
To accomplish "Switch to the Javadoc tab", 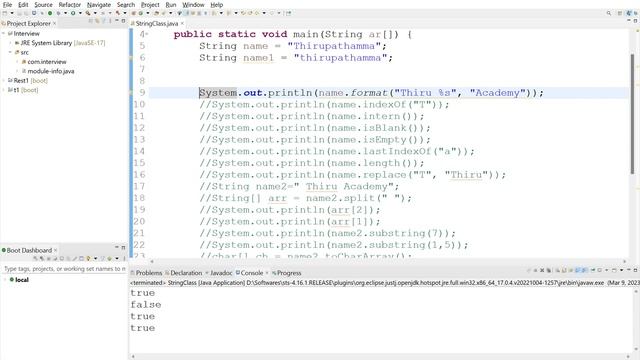I will coord(219,273).
